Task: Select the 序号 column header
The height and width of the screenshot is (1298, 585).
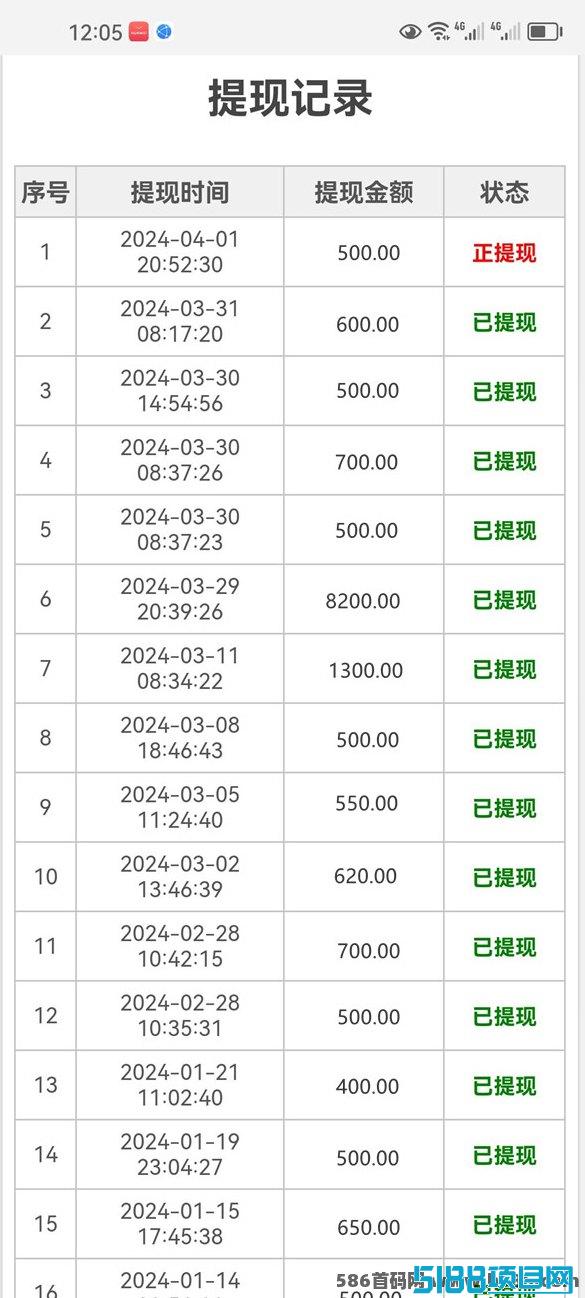Action: [46, 192]
